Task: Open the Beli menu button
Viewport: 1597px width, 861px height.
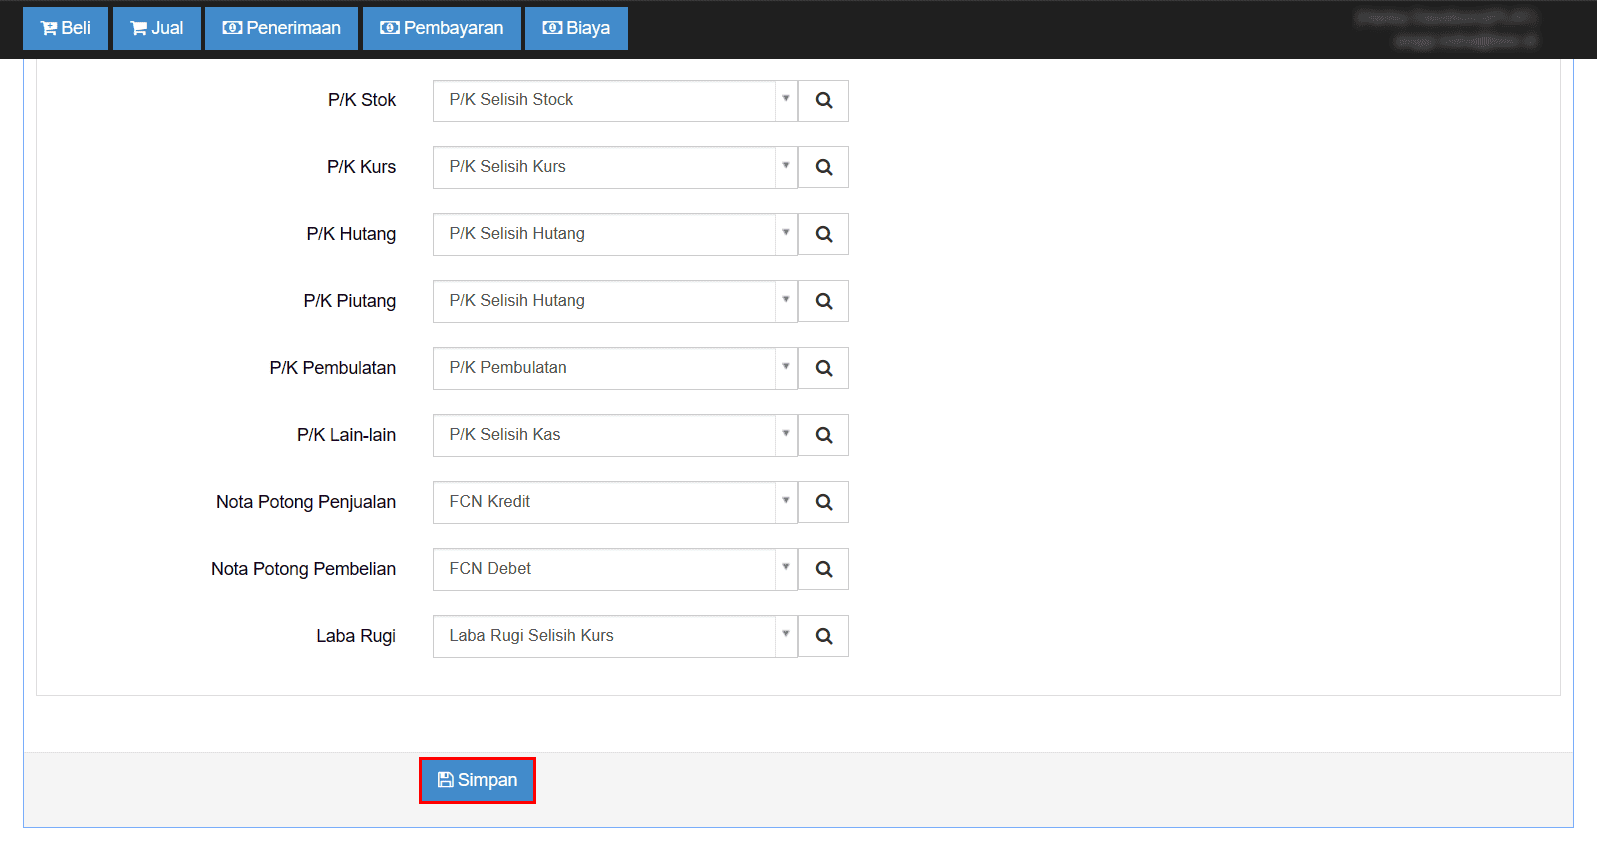Action: point(65,28)
